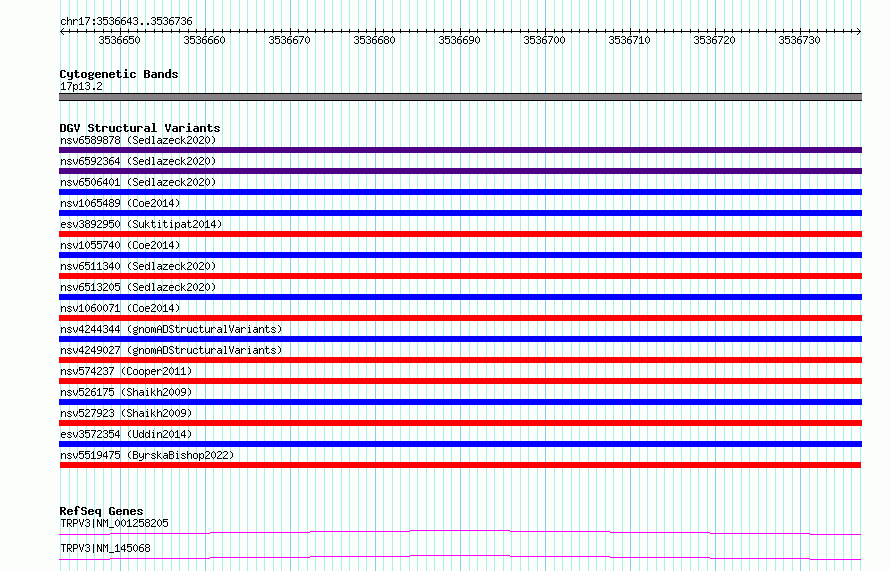This screenshot has width=890, height=571.
Task: Select transcript label TRPV3|NM_145068
Action: (105, 548)
